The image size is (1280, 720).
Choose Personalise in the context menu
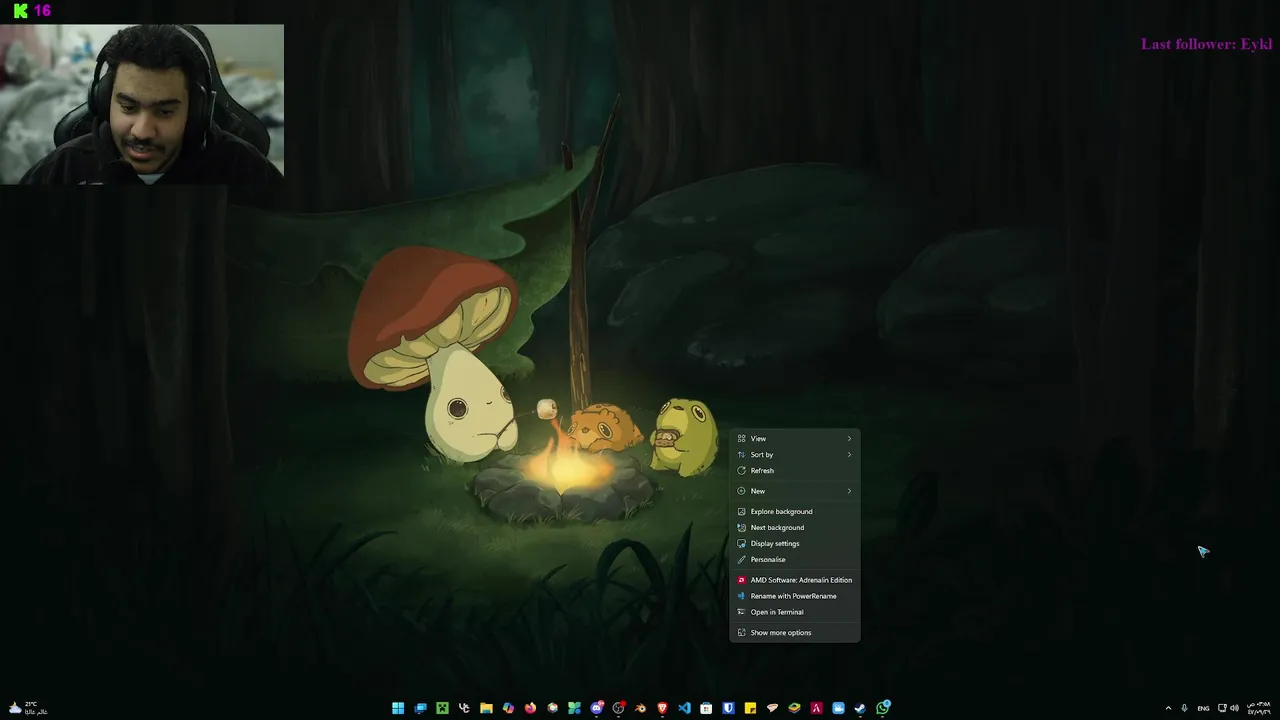tap(795, 559)
